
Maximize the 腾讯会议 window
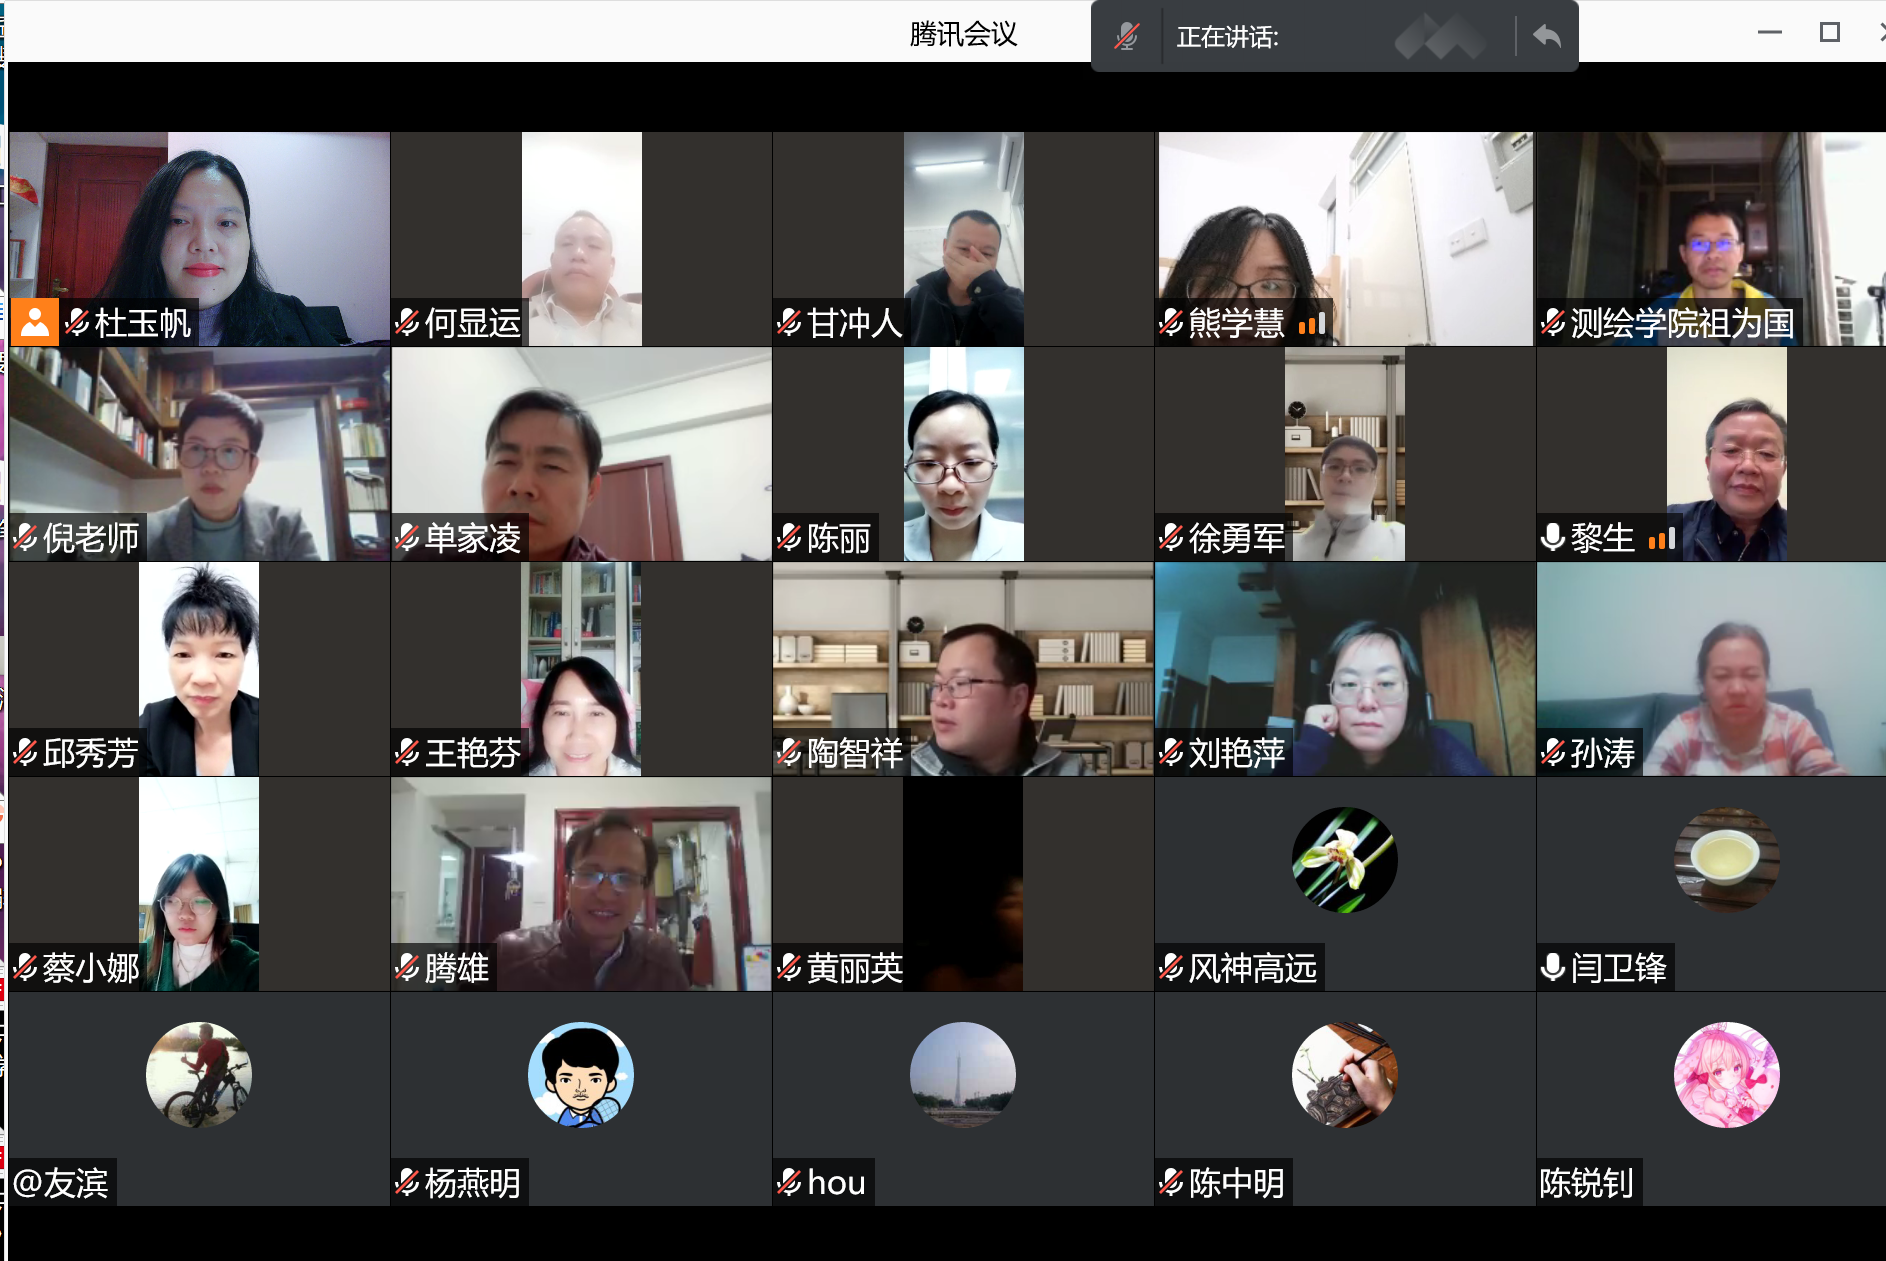pyautogui.click(x=1829, y=33)
